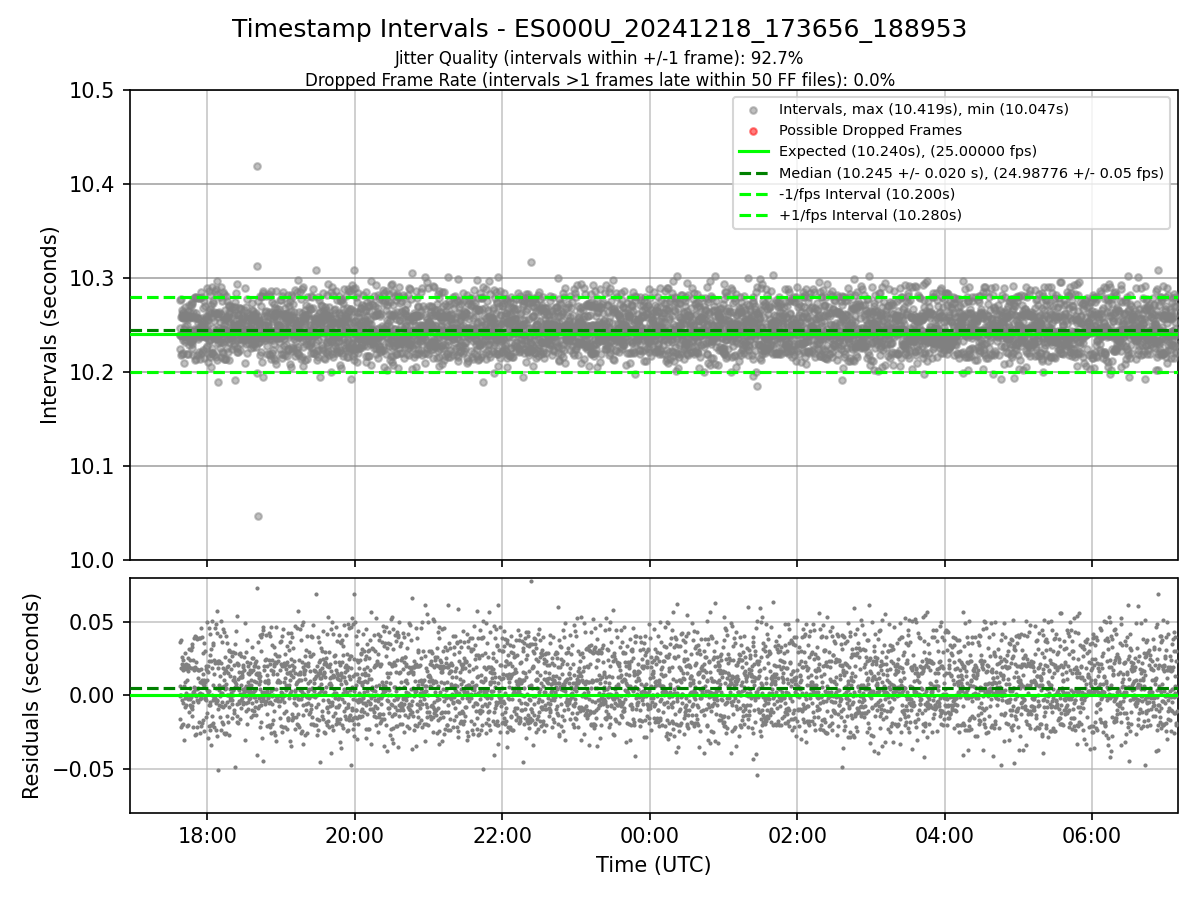Click the maximum outlier point near 10.419s
Screen dimensions: 1200x900
tap(257, 166)
